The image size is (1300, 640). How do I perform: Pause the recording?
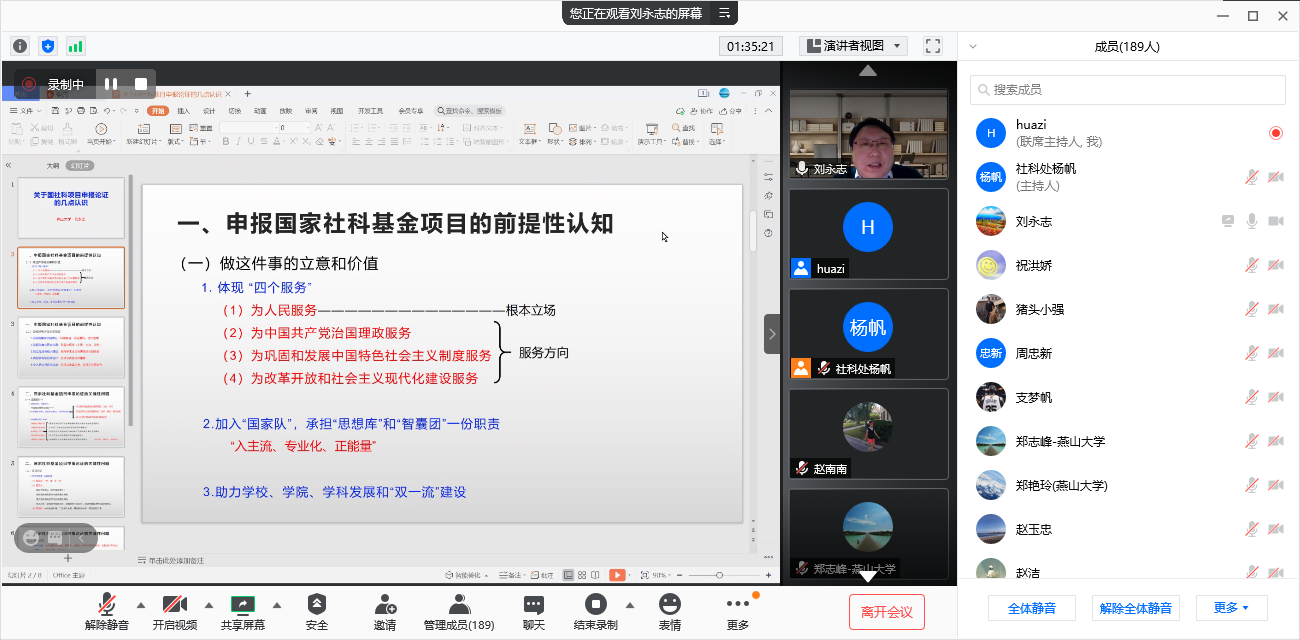111,85
